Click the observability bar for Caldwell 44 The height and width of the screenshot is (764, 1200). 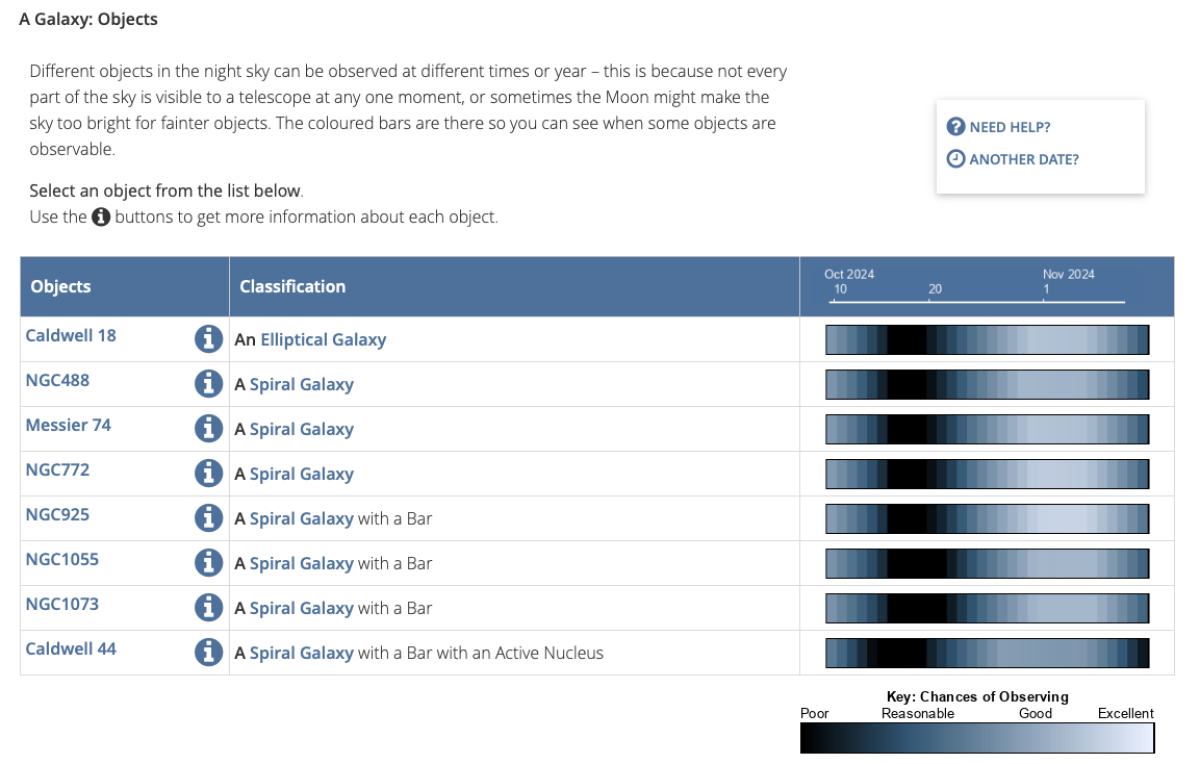click(986, 652)
